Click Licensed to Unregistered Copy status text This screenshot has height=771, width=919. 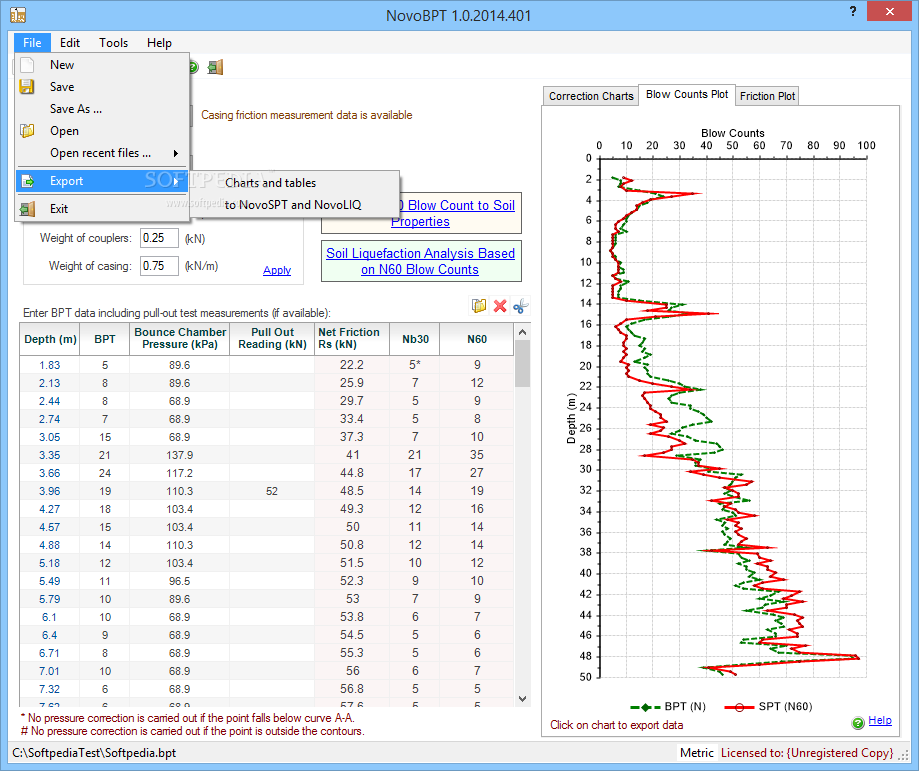point(807,753)
